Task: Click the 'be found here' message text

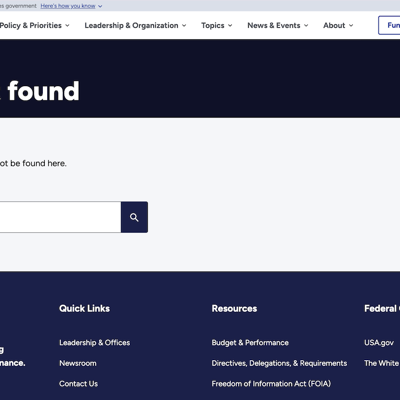Action: point(38,163)
